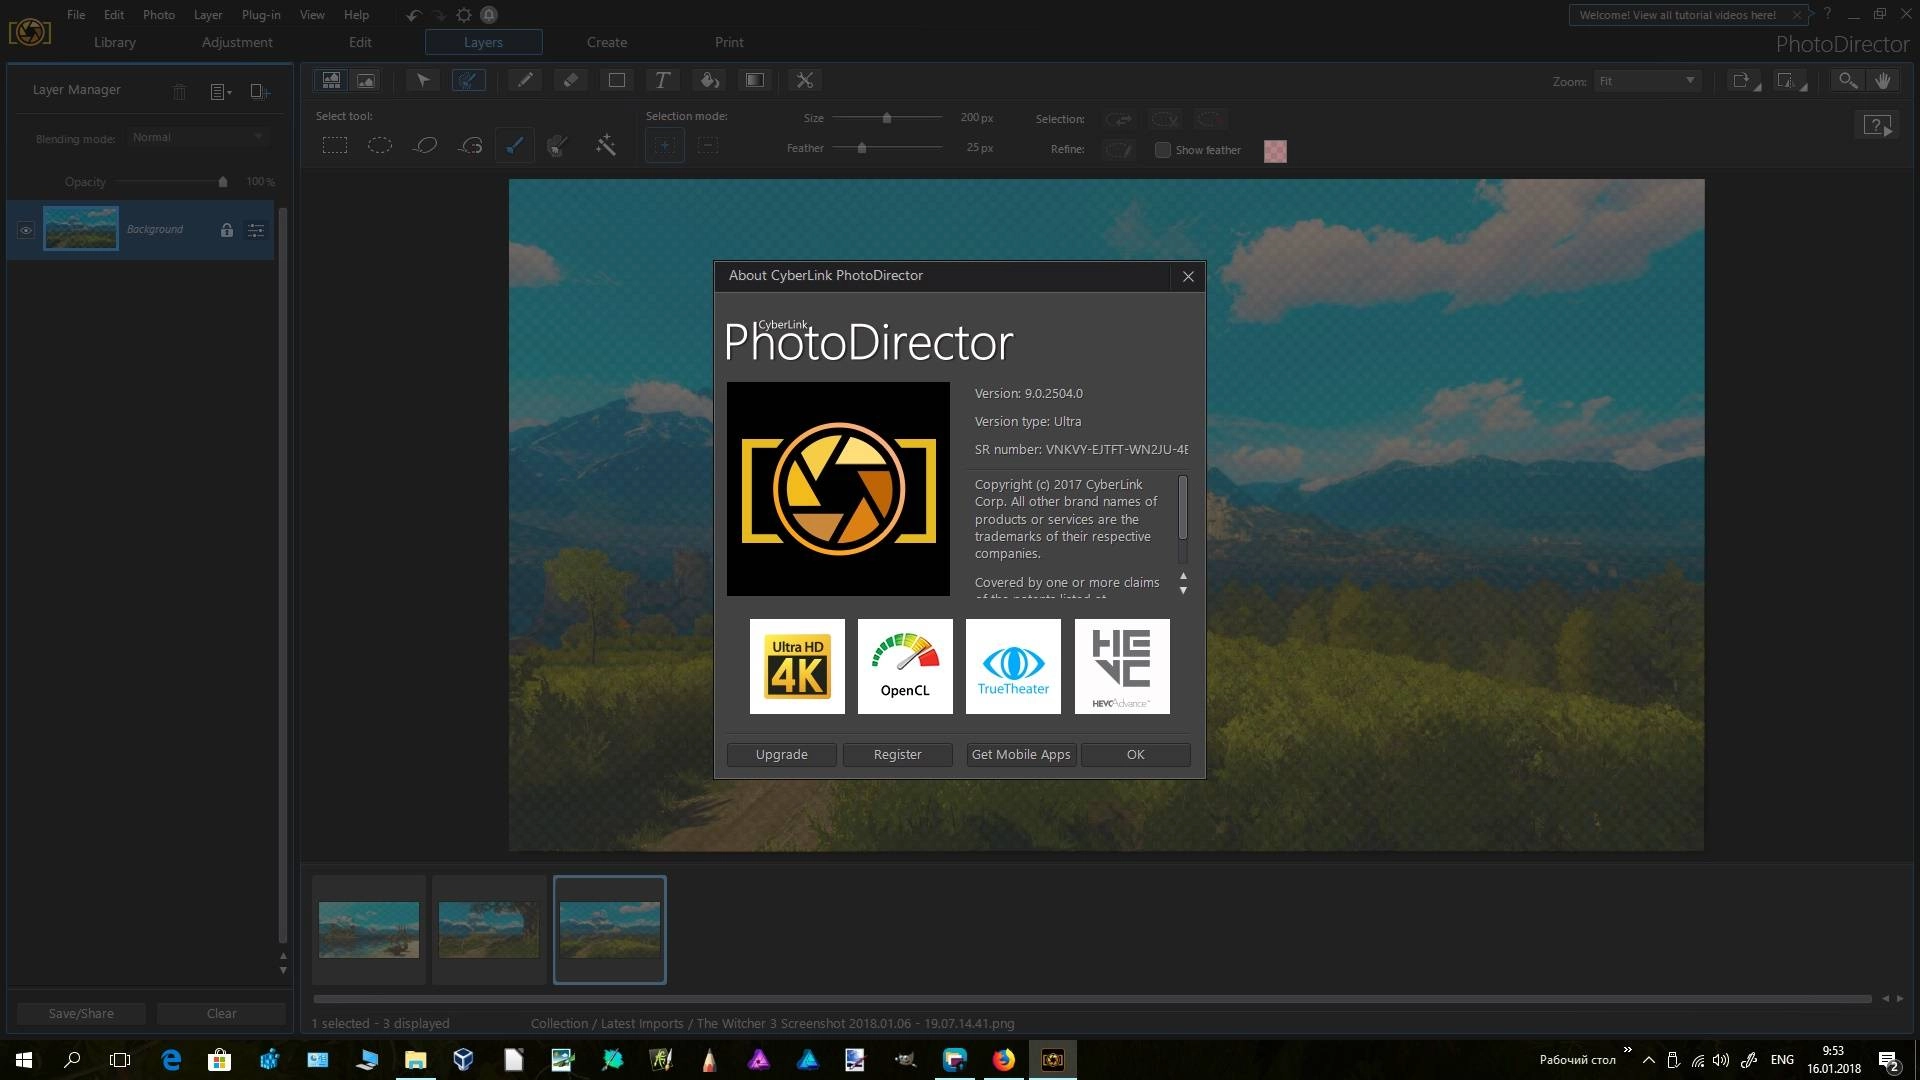Set selection mode to subtract
The width and height of the screenshot is (1920, 1080).
pyautogui.click(x=708, y=146)
